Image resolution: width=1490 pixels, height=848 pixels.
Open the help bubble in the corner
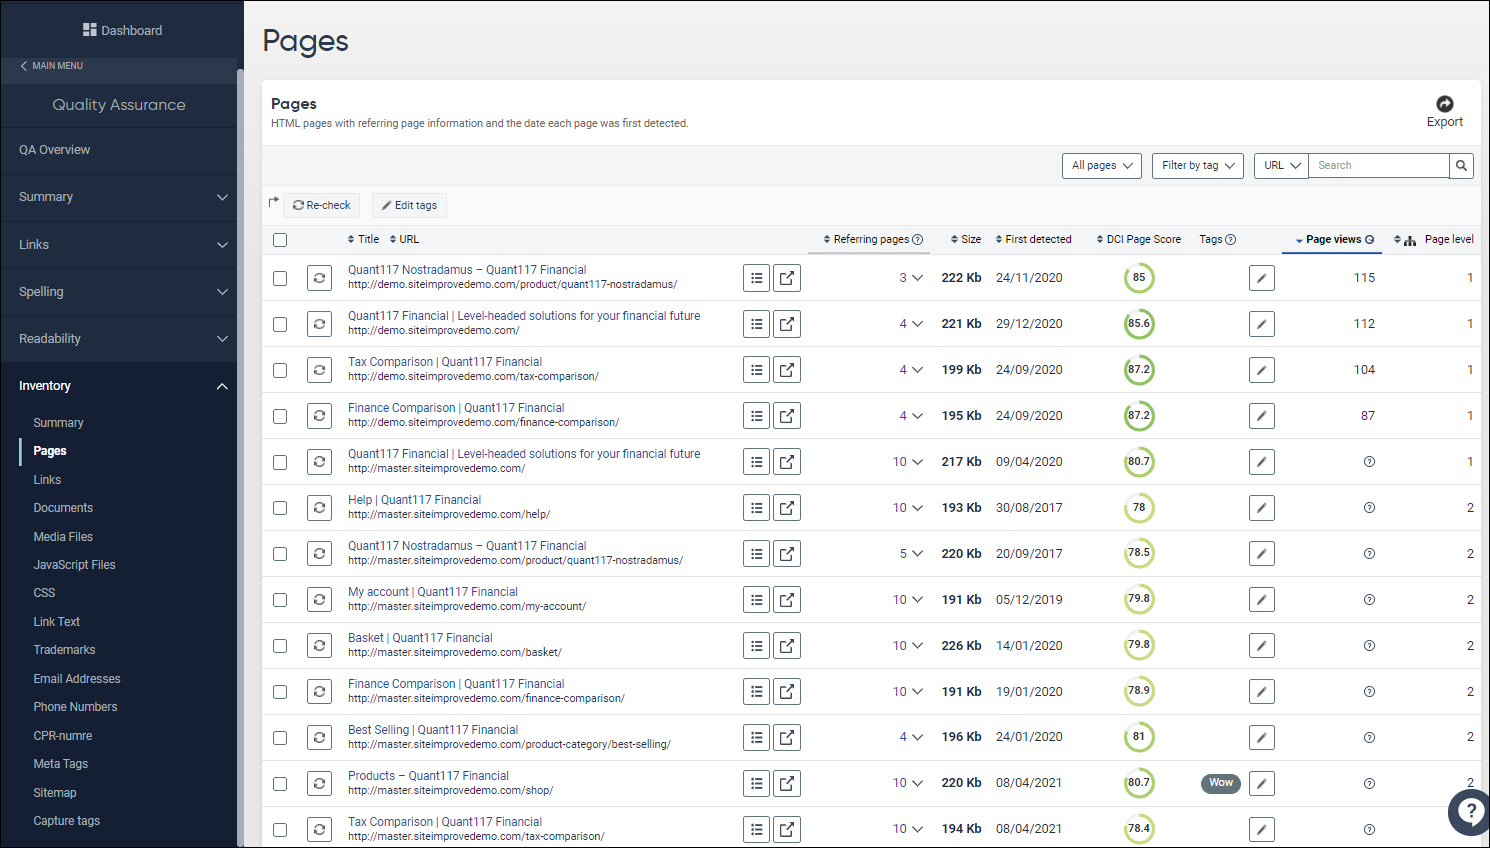[1469, 812]
